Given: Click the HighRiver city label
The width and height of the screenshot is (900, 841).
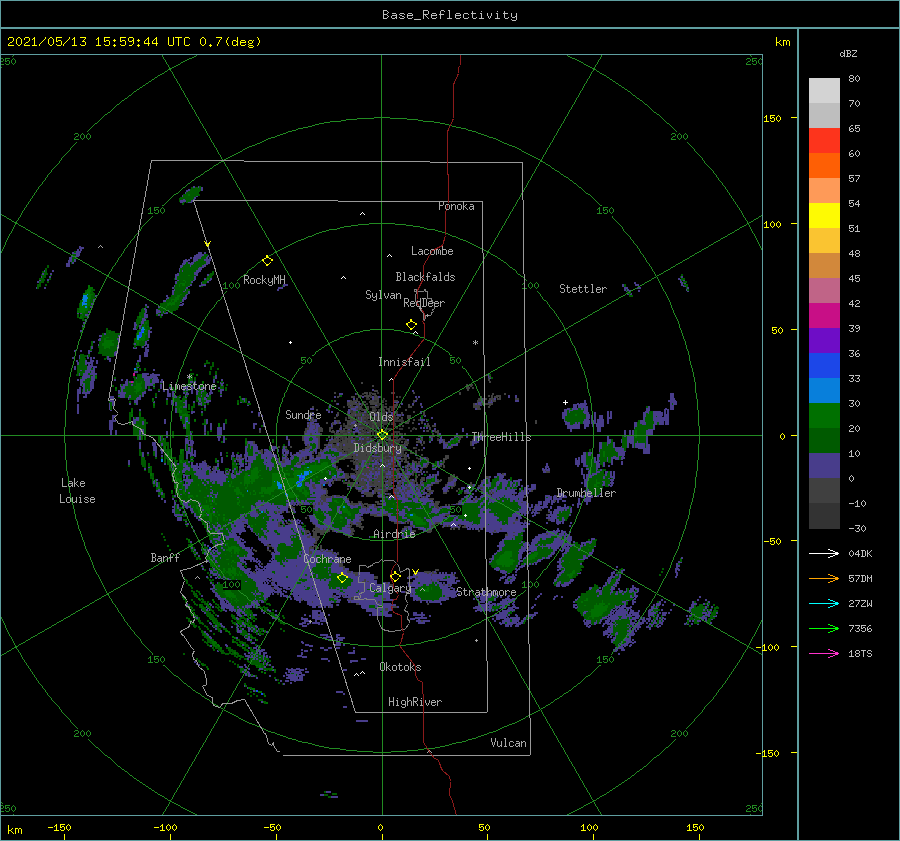Looking at the screenshot, I should pyautogui.click(x=415, y=702).
